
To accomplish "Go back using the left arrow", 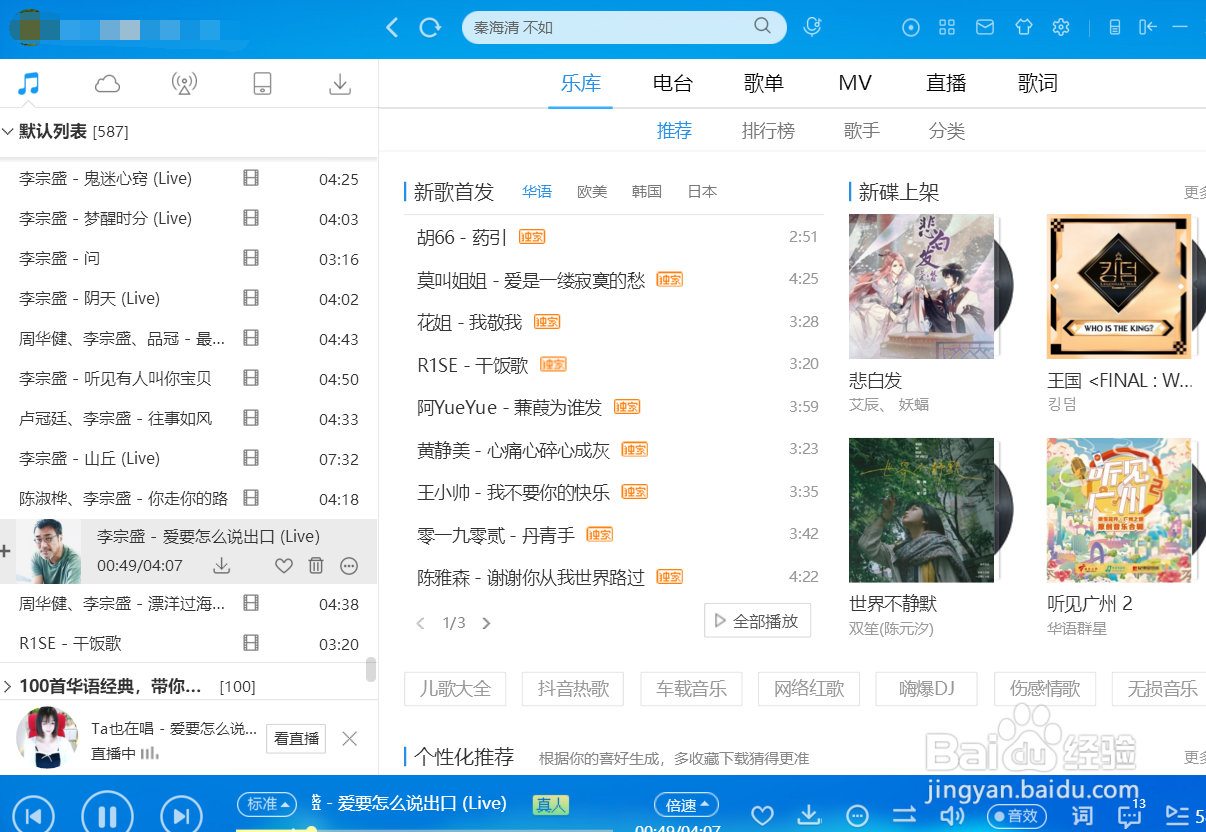I will pos(392,27).
